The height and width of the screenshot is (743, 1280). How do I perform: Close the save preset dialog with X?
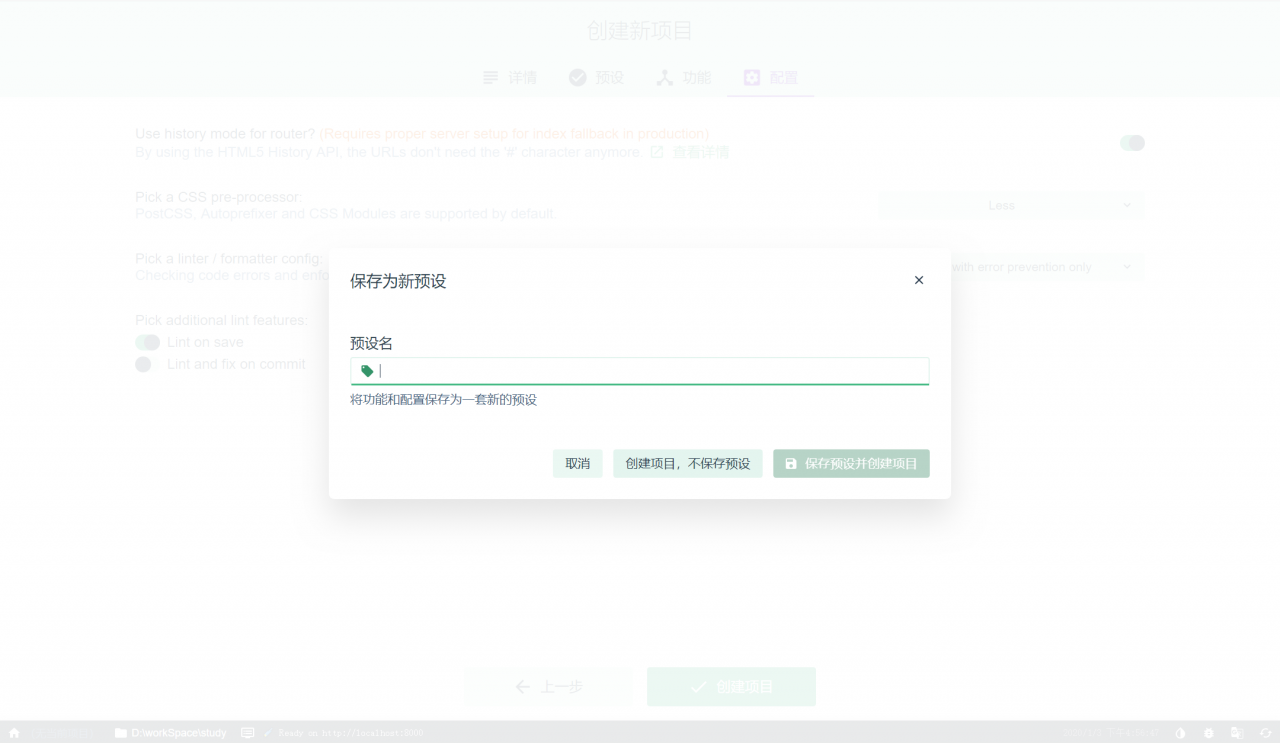919,280
